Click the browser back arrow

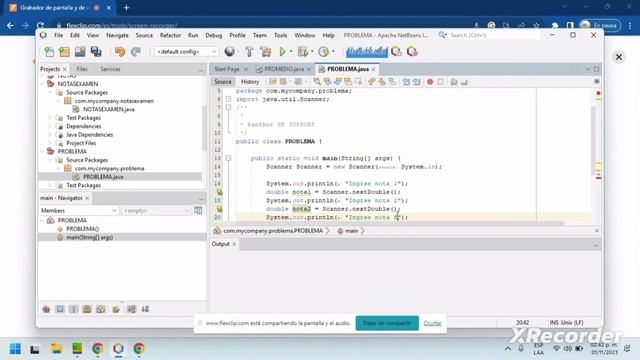click(10, 25)
